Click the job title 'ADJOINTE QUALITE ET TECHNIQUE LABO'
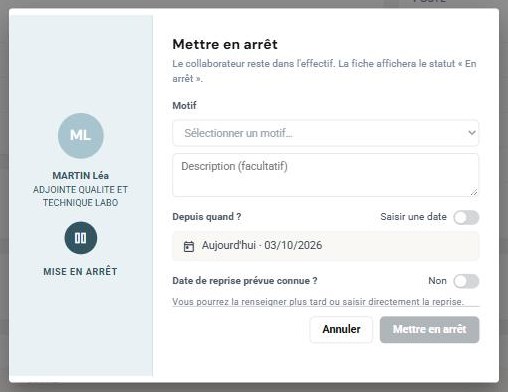 [x=81, y=196]
